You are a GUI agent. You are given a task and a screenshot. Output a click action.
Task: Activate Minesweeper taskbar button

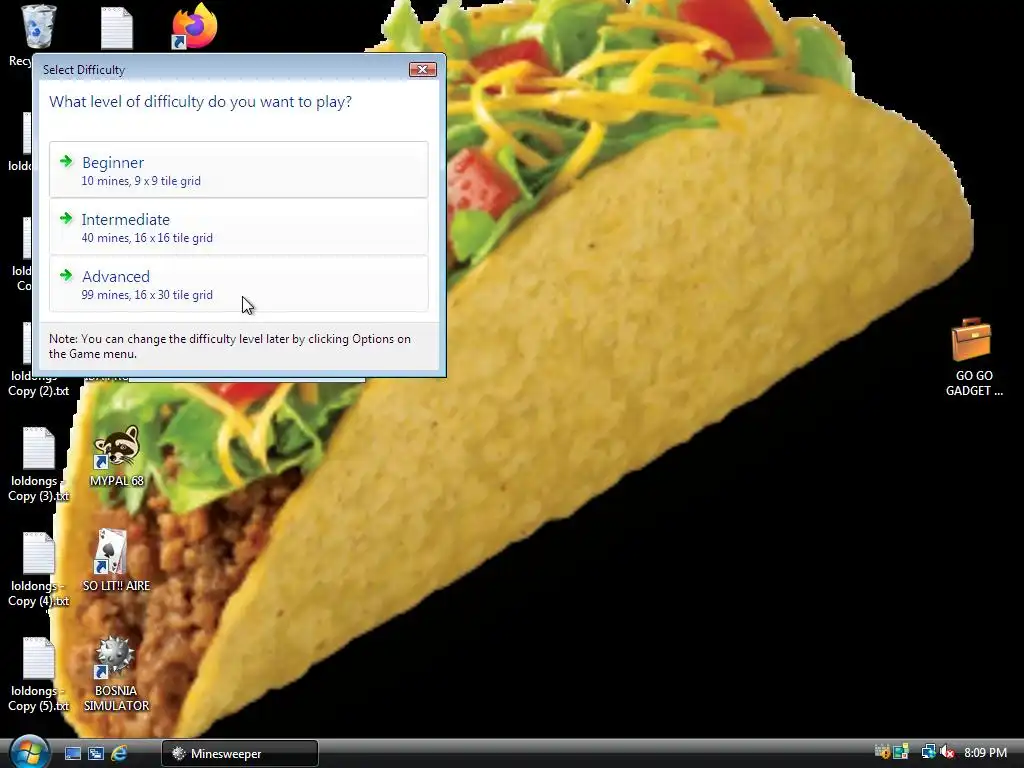tap(240, 754)
